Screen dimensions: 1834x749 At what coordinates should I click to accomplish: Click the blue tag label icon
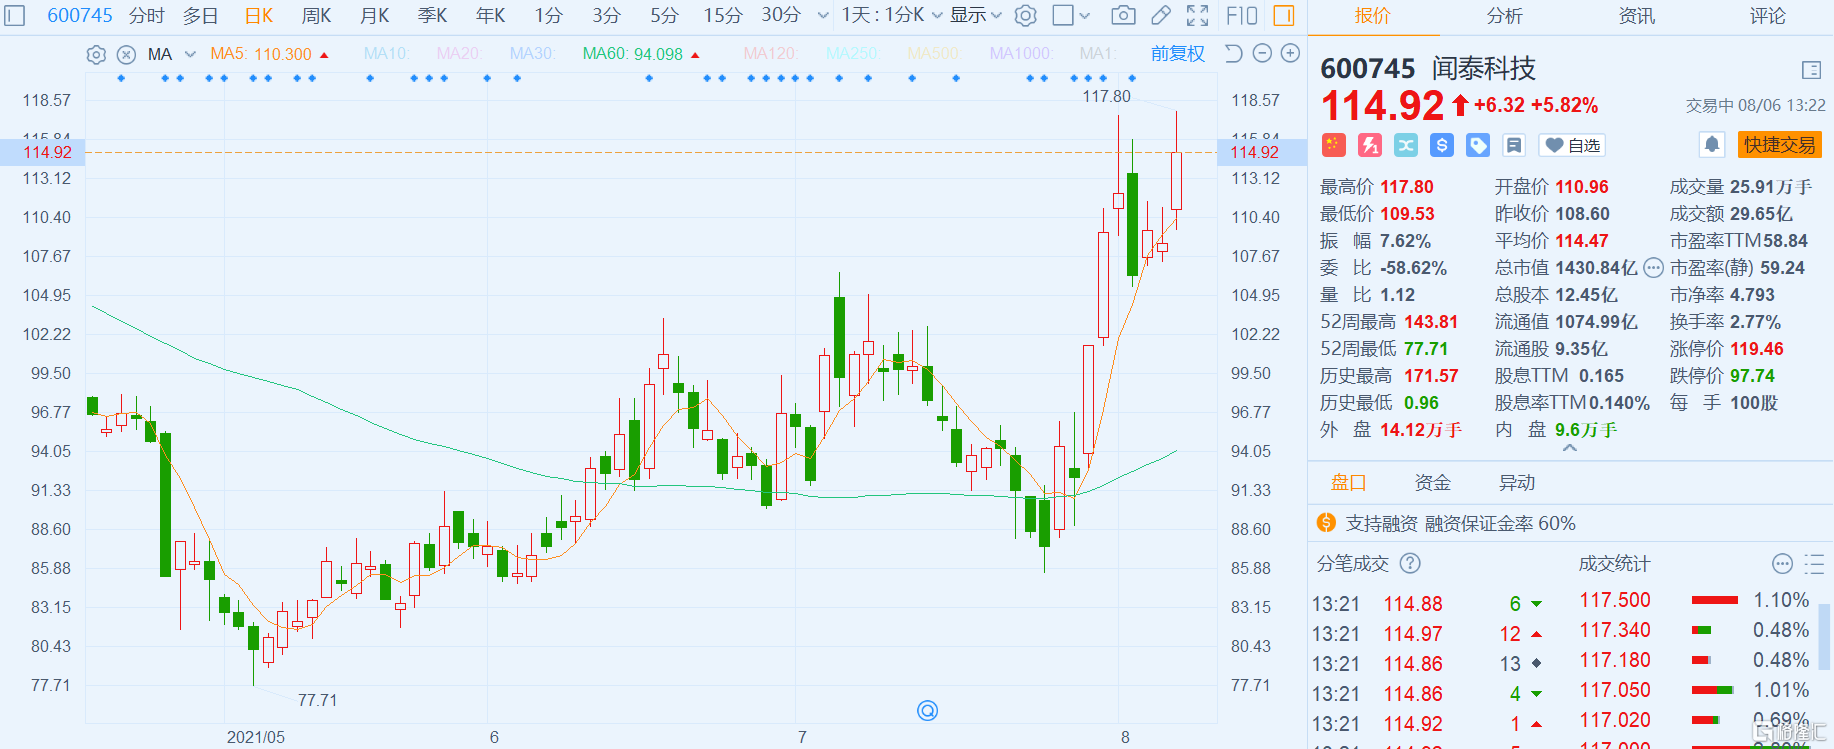[x=1478, y=145]
